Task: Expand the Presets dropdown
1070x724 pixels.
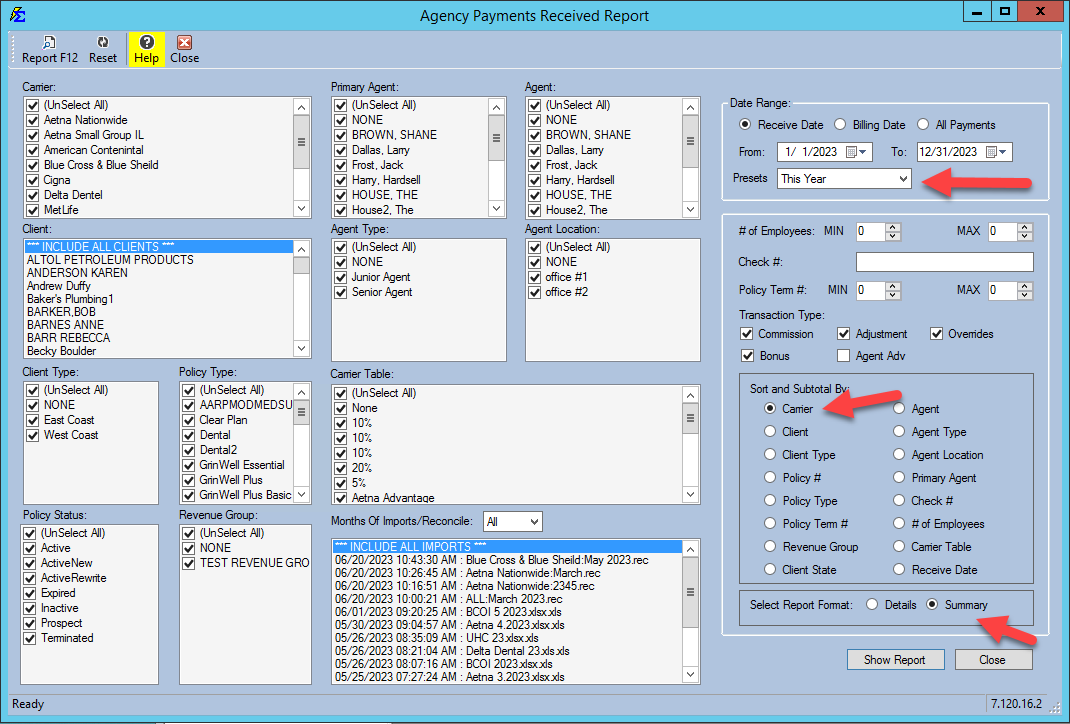Action: pos(904,178)
